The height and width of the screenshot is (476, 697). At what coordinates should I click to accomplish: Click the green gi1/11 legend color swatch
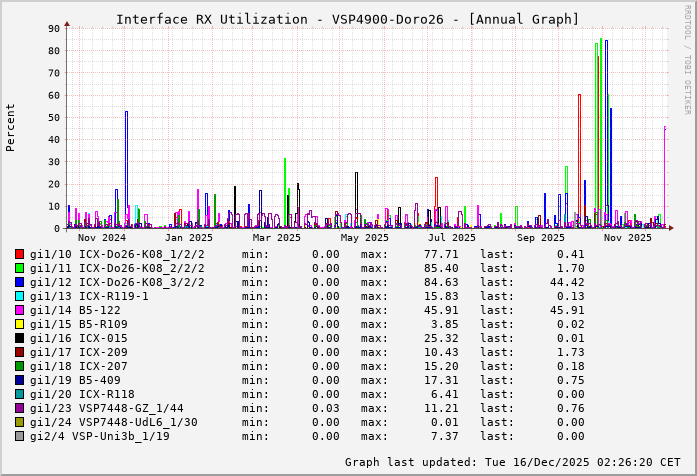pos(20,268)
